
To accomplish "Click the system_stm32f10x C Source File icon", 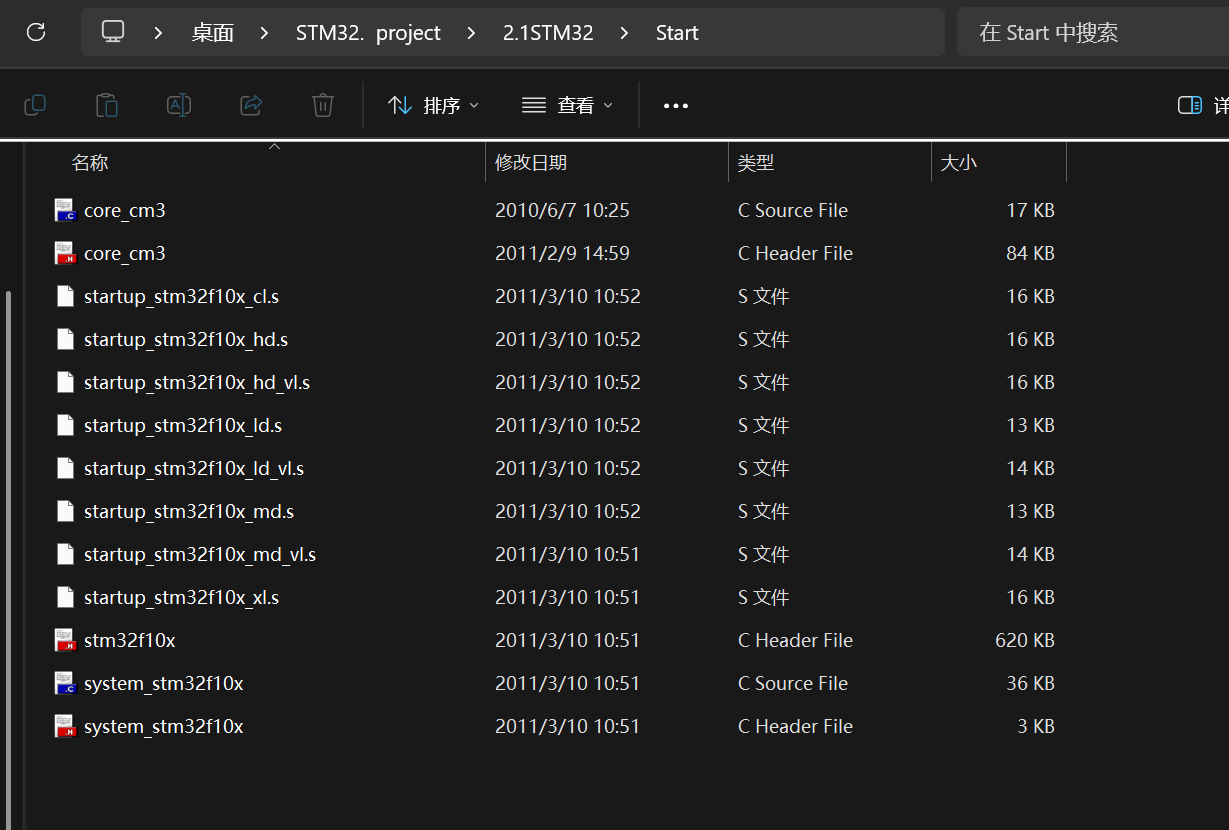I will coord(65,683).
